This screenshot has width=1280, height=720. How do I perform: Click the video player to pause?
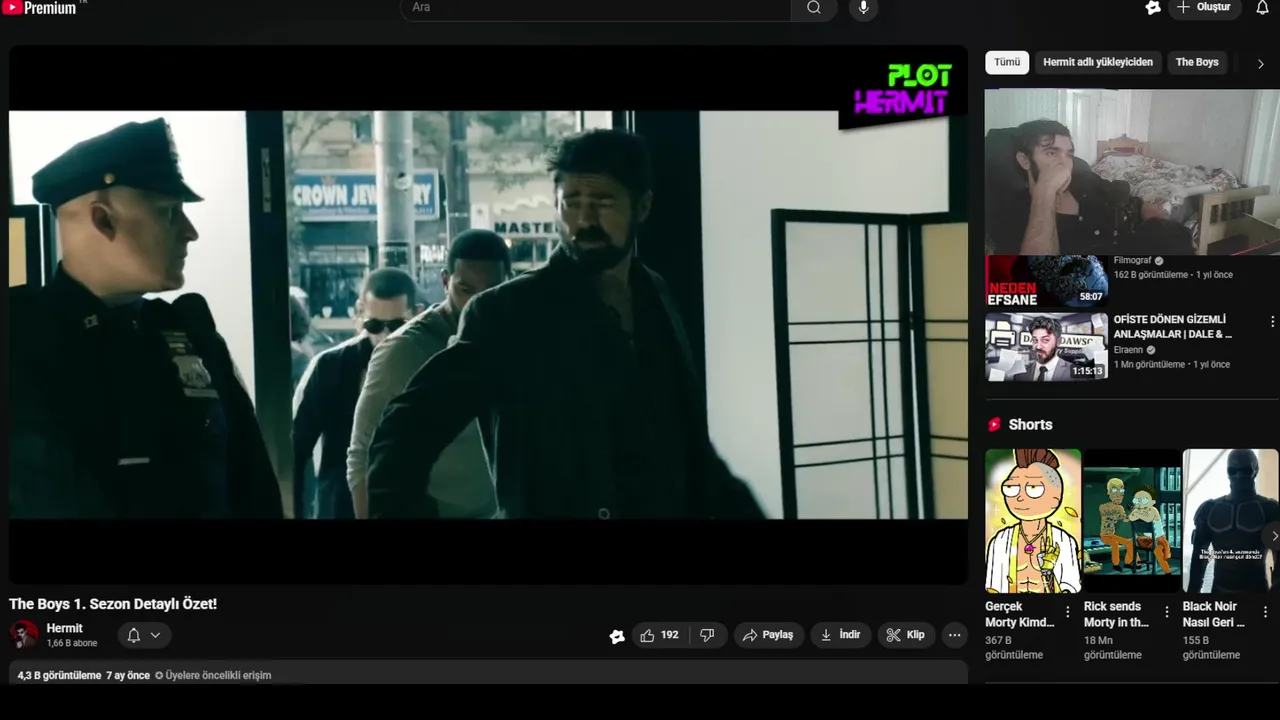pyautogui.click(x=488, y=314)
